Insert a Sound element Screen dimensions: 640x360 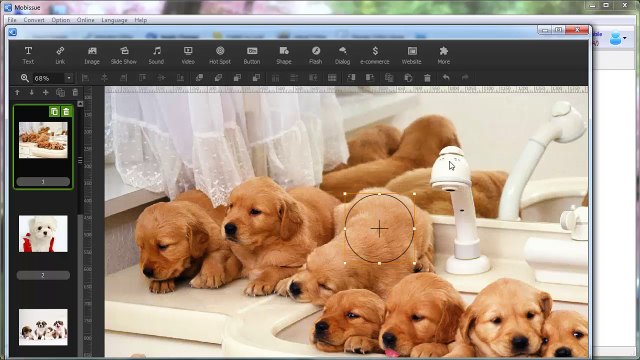coord(156,55)
